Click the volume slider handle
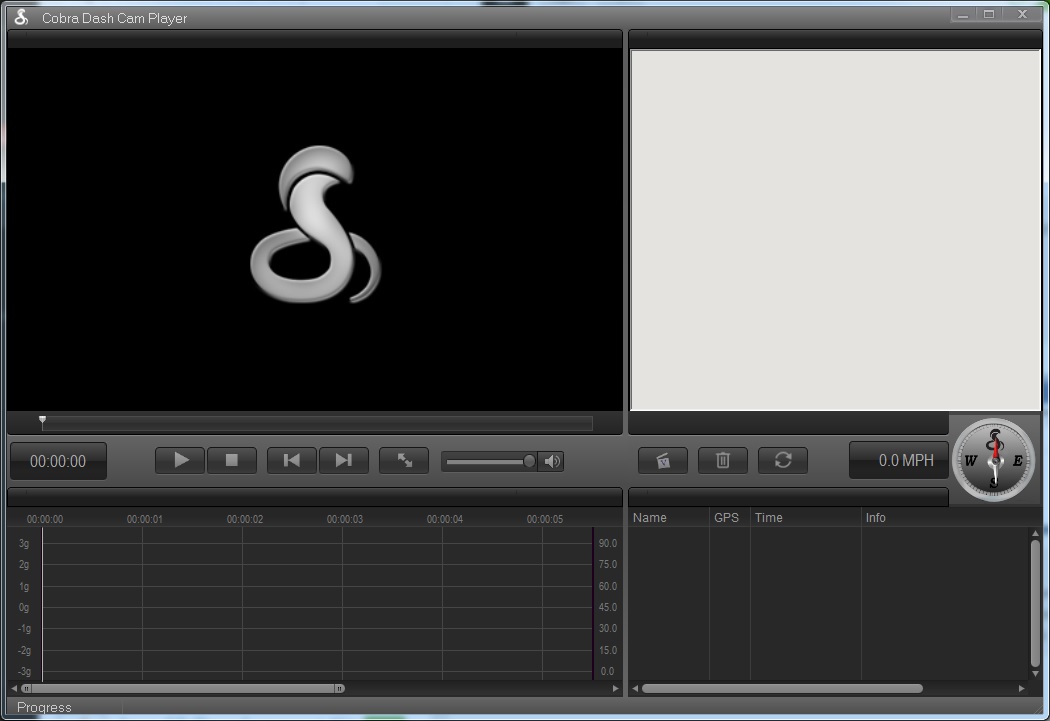The height and width of the screenshot is (721, 1050). tap(529, 461)
